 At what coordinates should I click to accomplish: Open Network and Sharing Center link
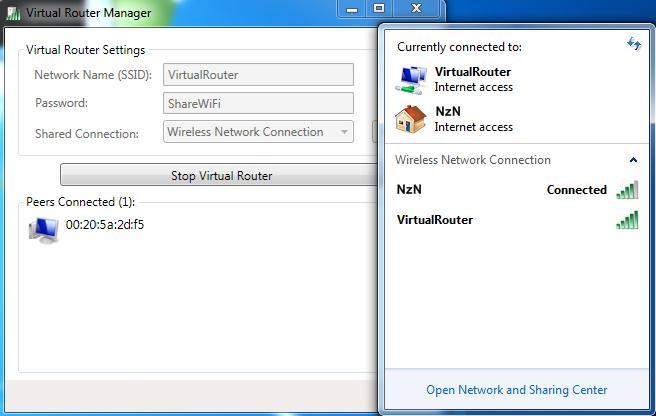point(517,390)
